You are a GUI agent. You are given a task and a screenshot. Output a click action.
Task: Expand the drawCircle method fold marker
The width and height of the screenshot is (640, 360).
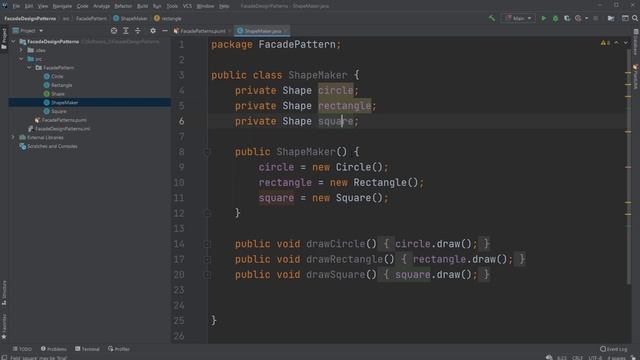pyautogui.click(x=207, y=244)
